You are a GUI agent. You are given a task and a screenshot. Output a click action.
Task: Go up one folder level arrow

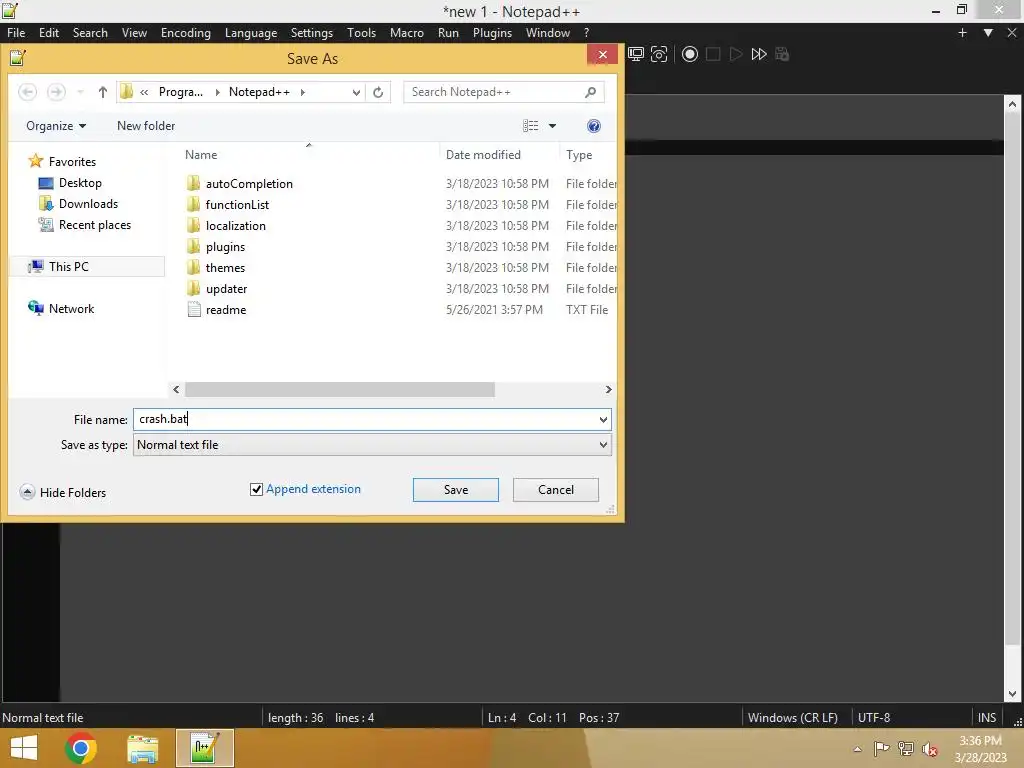[103, 92]
